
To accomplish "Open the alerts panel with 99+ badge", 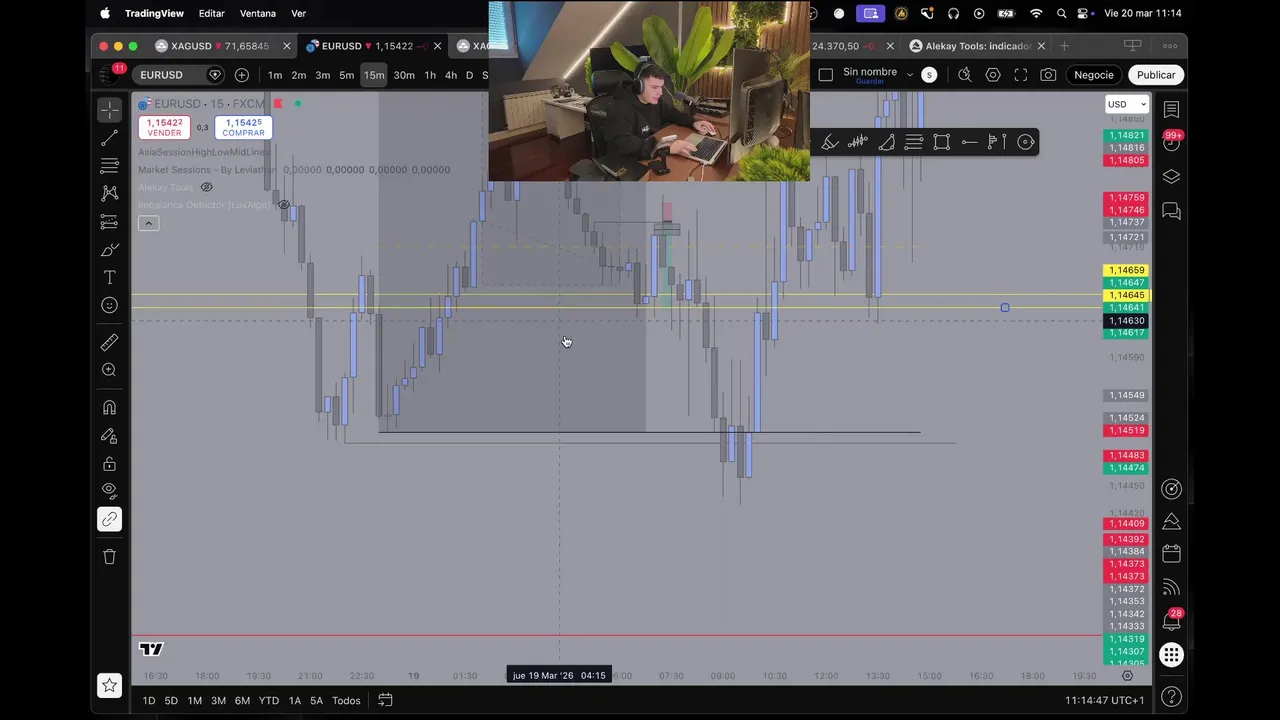I will point(1171,142).
